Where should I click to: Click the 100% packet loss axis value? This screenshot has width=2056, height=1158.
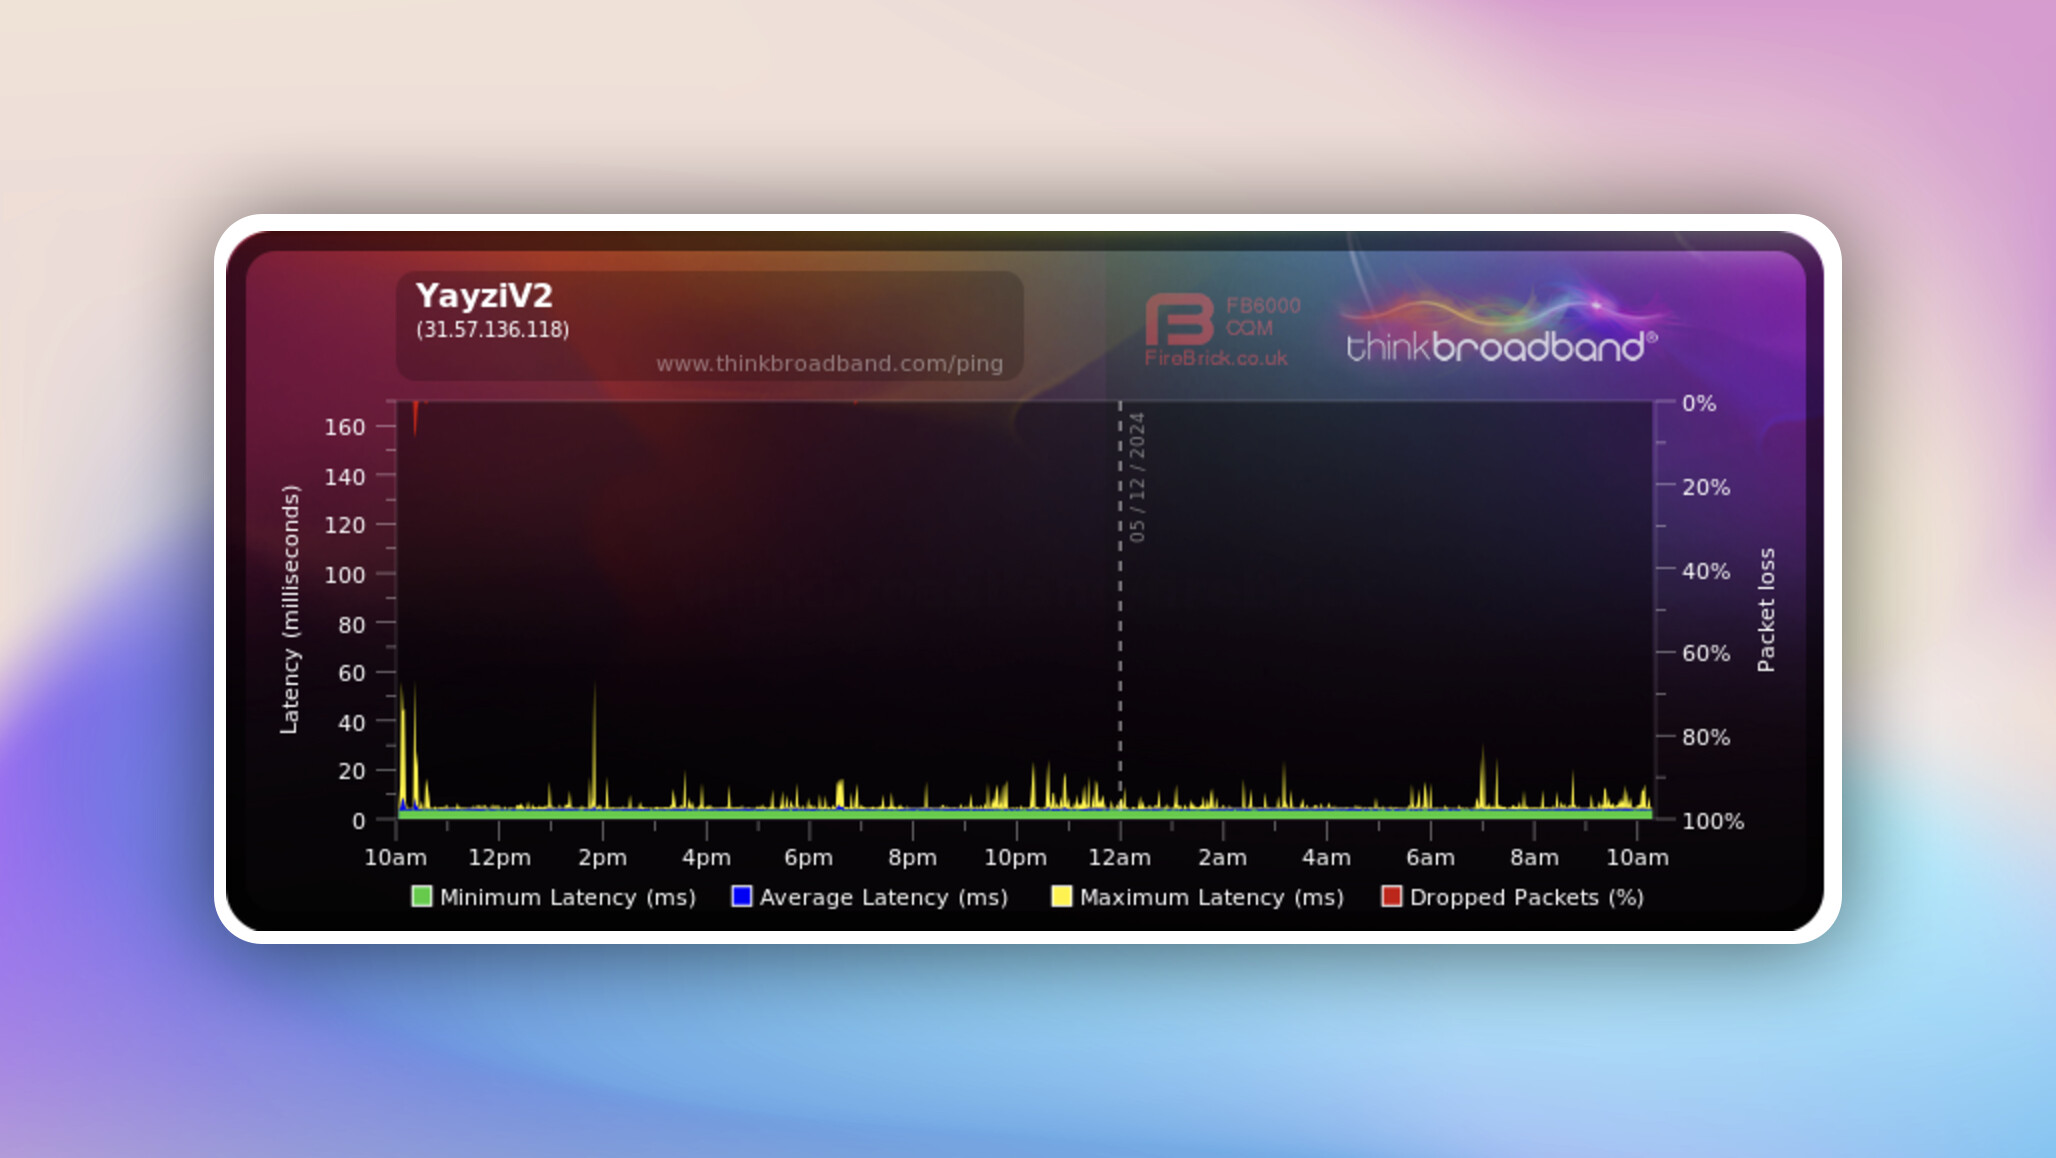(x=1712, y=821)
